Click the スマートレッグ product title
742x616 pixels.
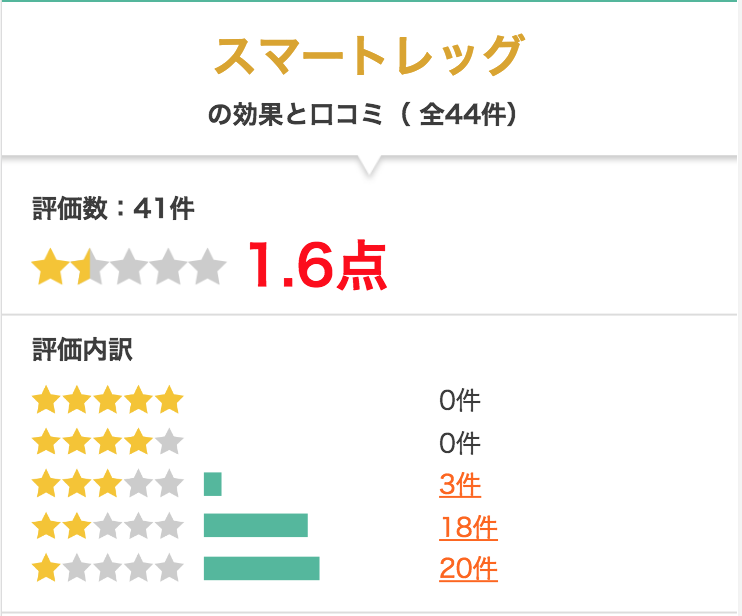point(369,55)
